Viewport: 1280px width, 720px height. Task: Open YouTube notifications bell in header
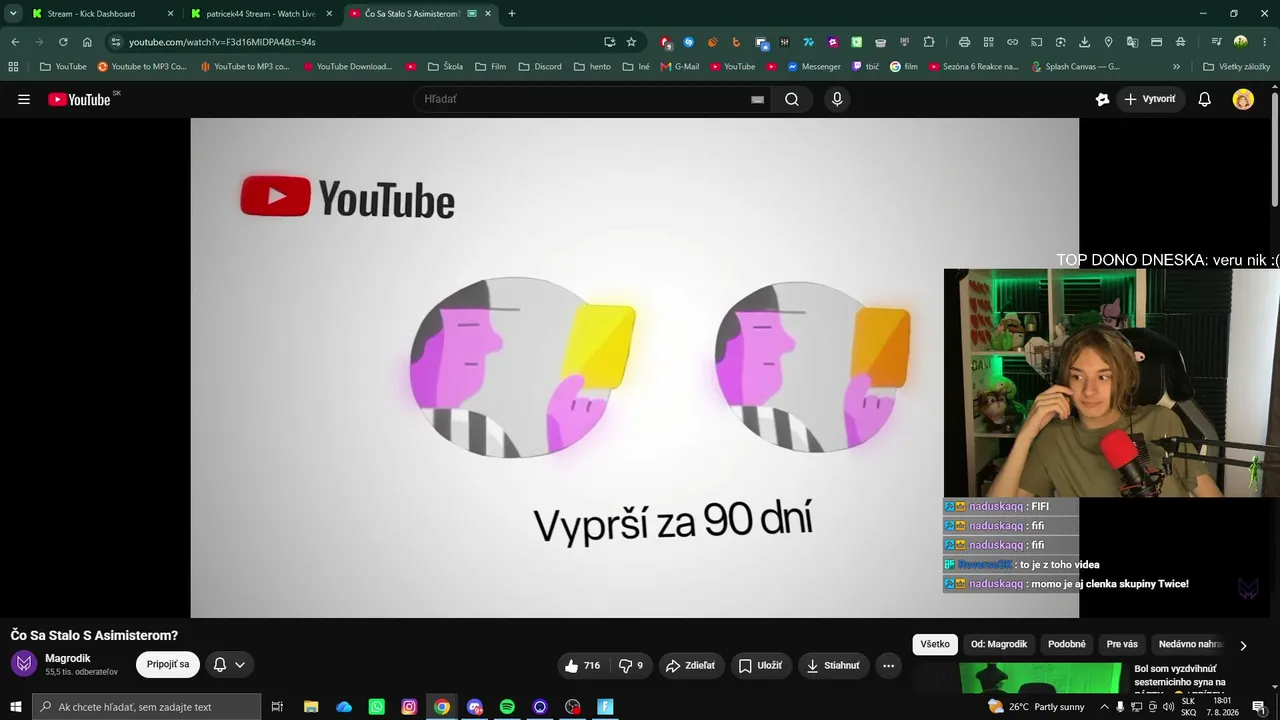click(1205, 99)
